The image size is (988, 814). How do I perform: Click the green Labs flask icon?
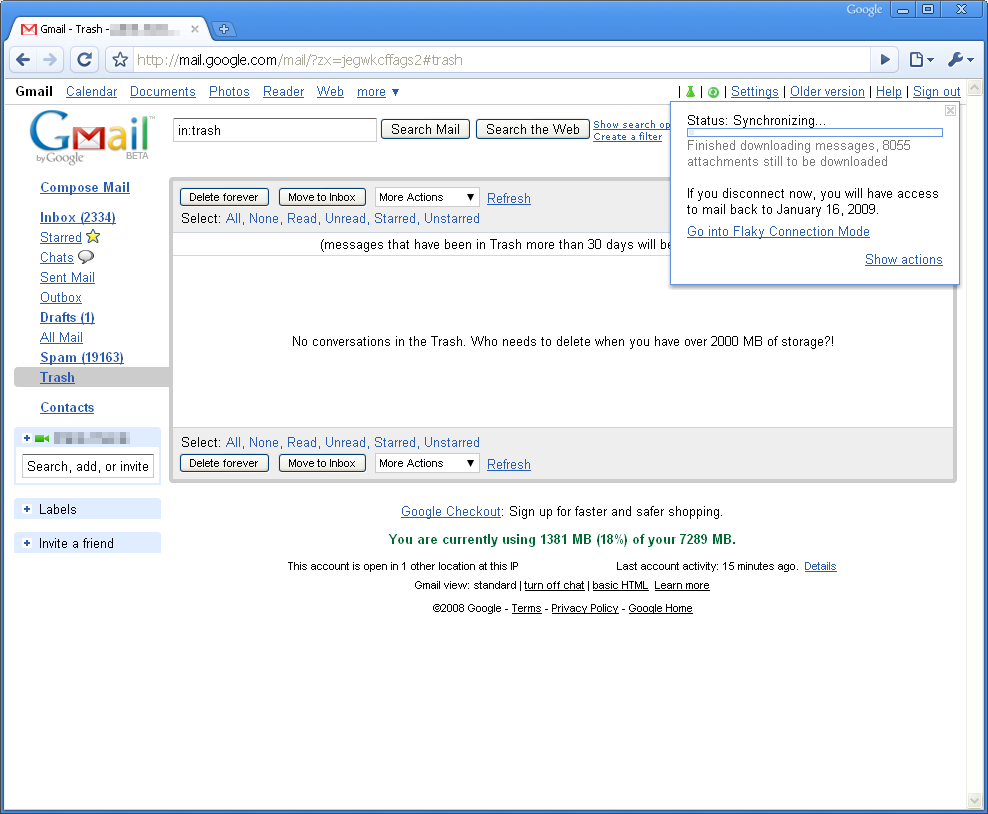tap(691, 92)
